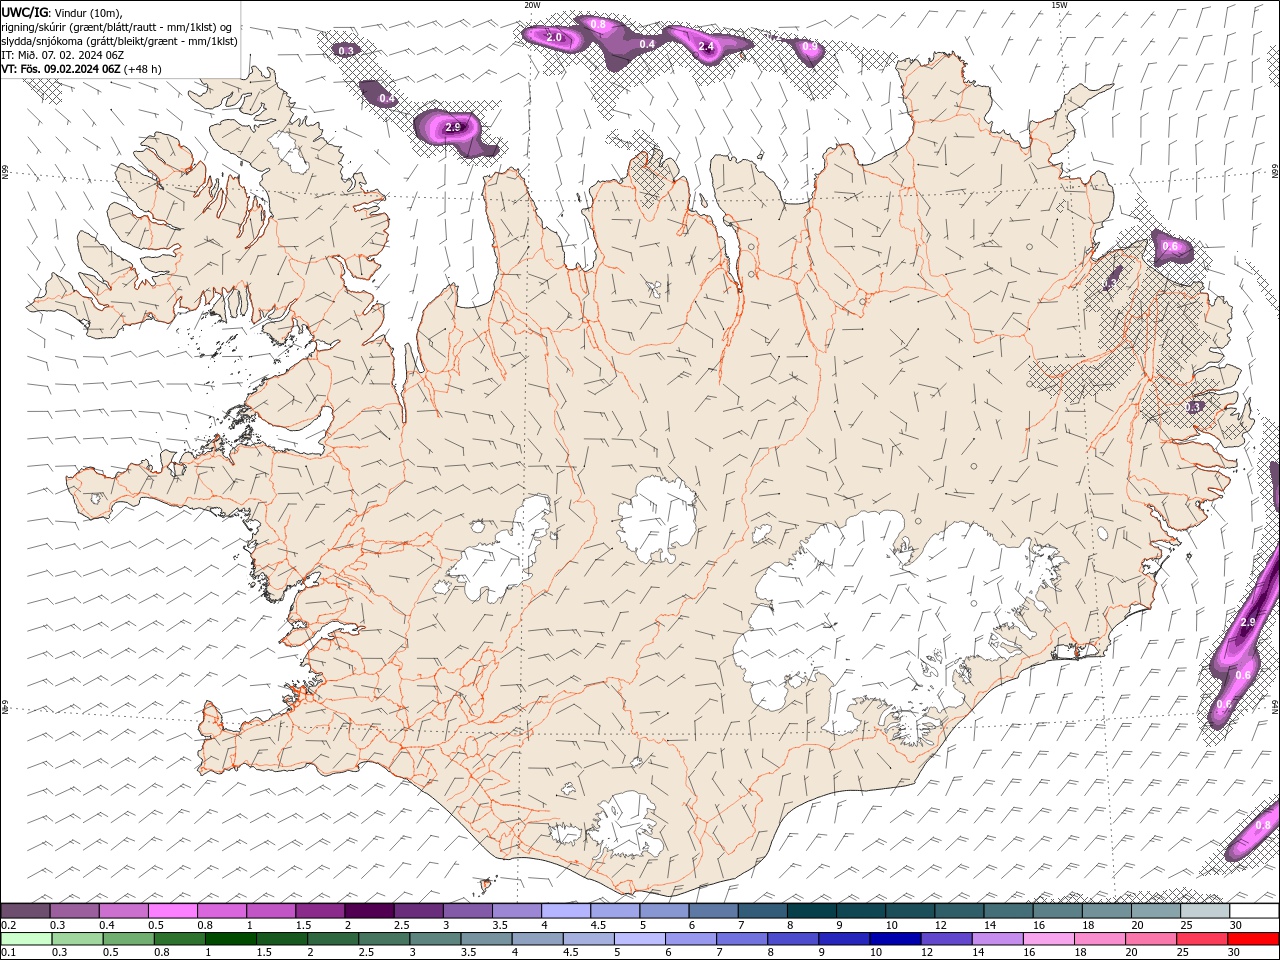Click the 15W longitude label
The width and height of the screenshot is (1280, 960).
coord(1058,5)
